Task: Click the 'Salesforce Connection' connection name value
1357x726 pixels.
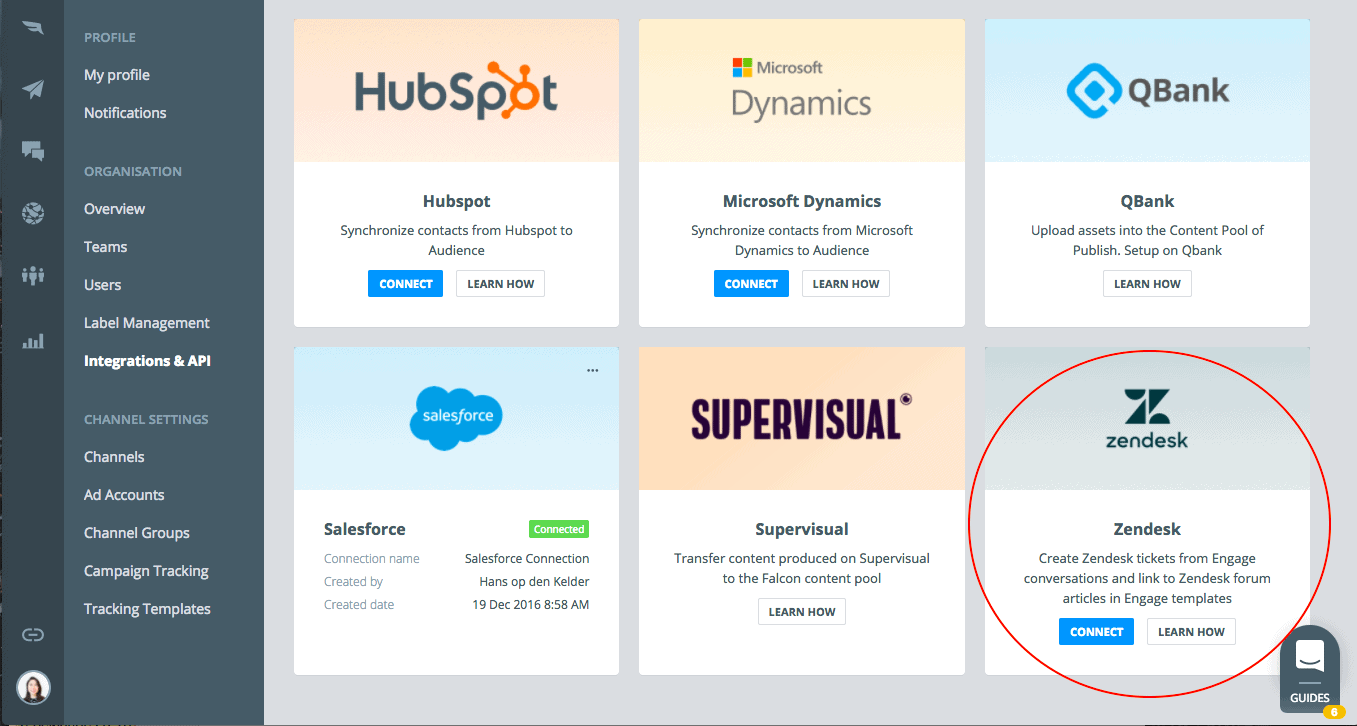Action: pyautogui.click(x=527, y=559)
